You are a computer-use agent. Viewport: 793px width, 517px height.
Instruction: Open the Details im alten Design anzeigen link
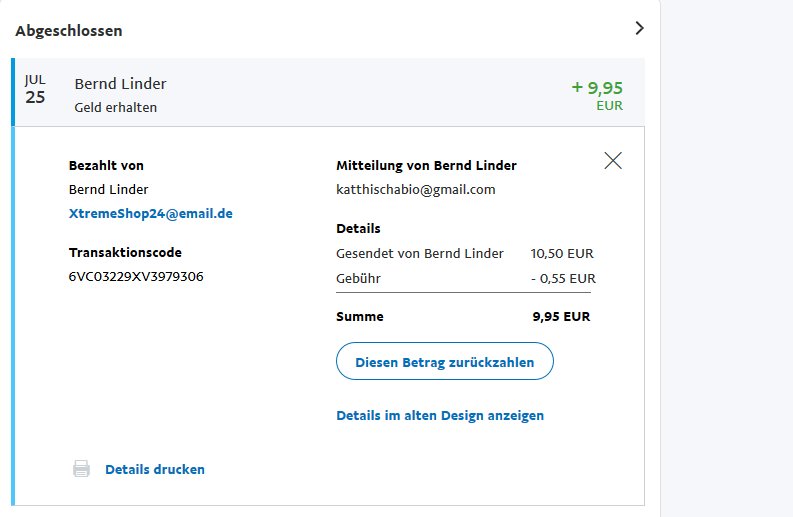click(x=440, y=415)
